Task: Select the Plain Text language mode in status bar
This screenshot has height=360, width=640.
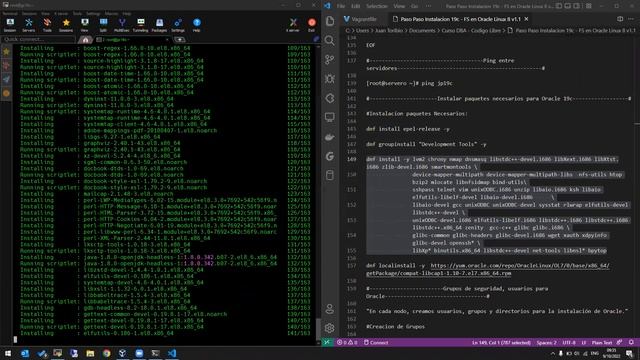Action: pos(602,342)
